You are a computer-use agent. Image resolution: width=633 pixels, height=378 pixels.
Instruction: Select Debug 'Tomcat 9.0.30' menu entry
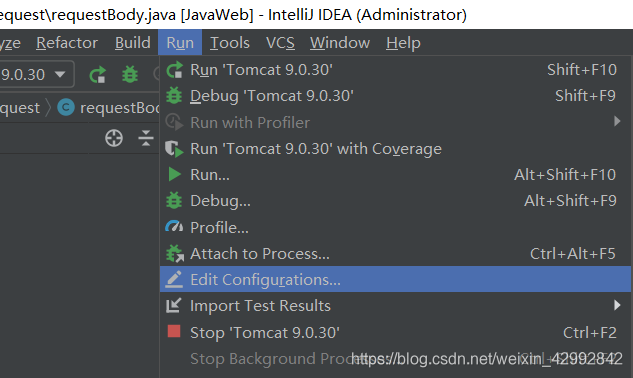tap(396, 96)
